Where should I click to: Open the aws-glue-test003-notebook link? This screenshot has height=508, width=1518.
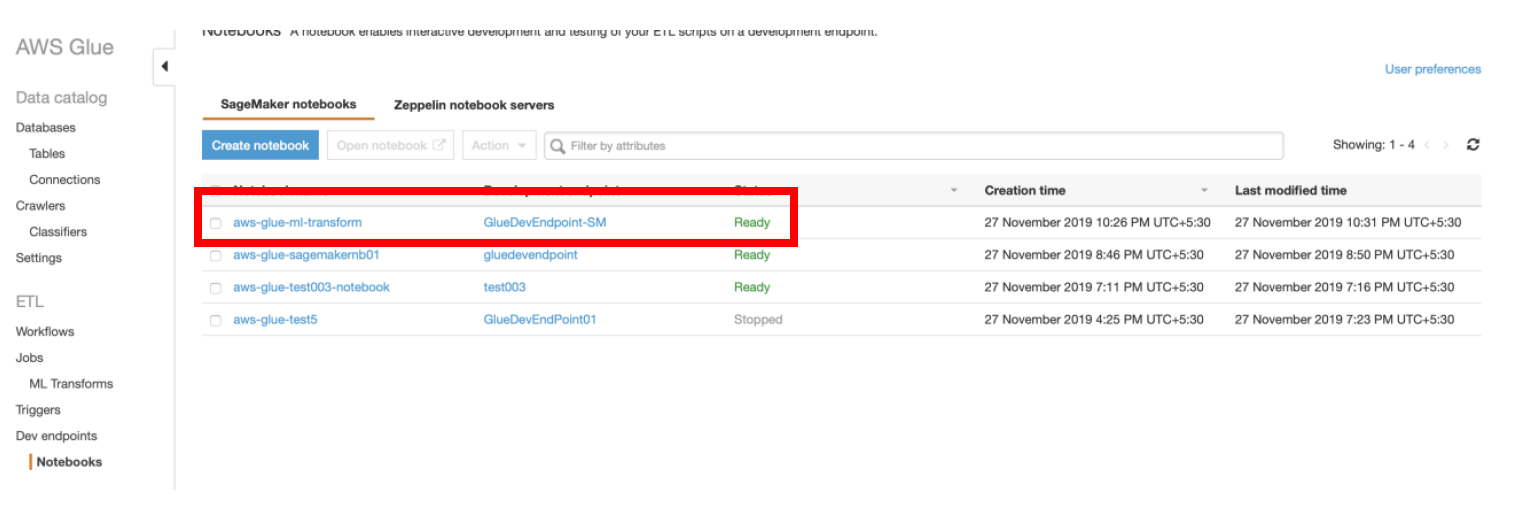[x=311, y=287]
